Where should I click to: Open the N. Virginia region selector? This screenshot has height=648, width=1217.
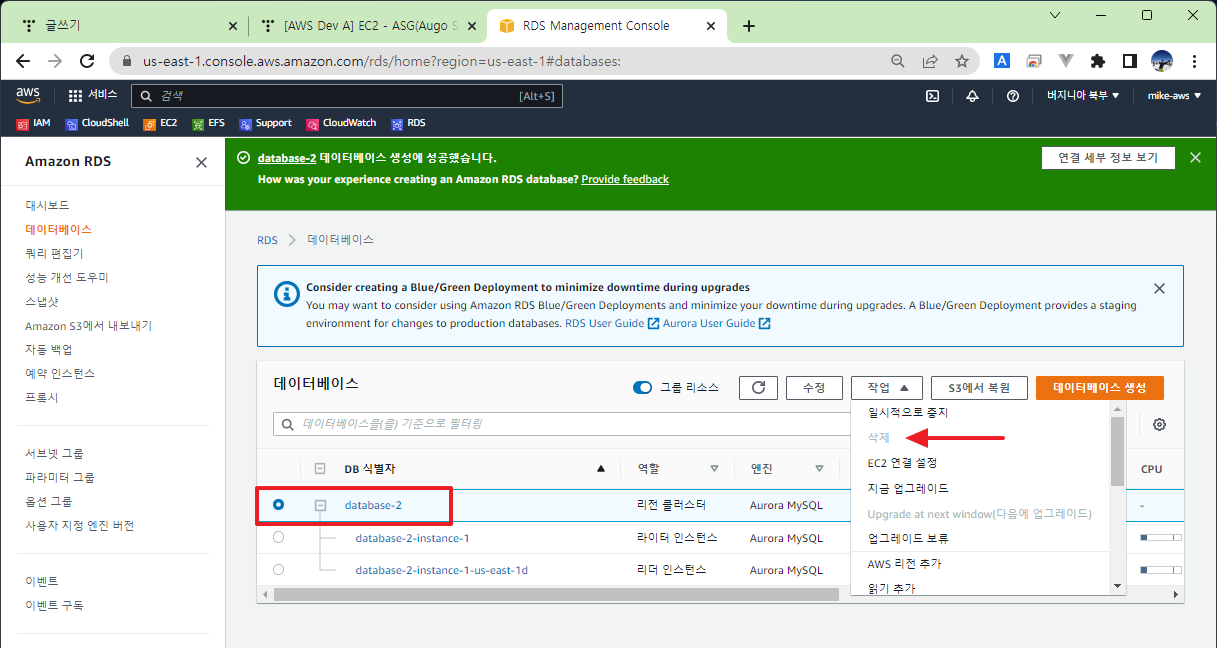1083,96
